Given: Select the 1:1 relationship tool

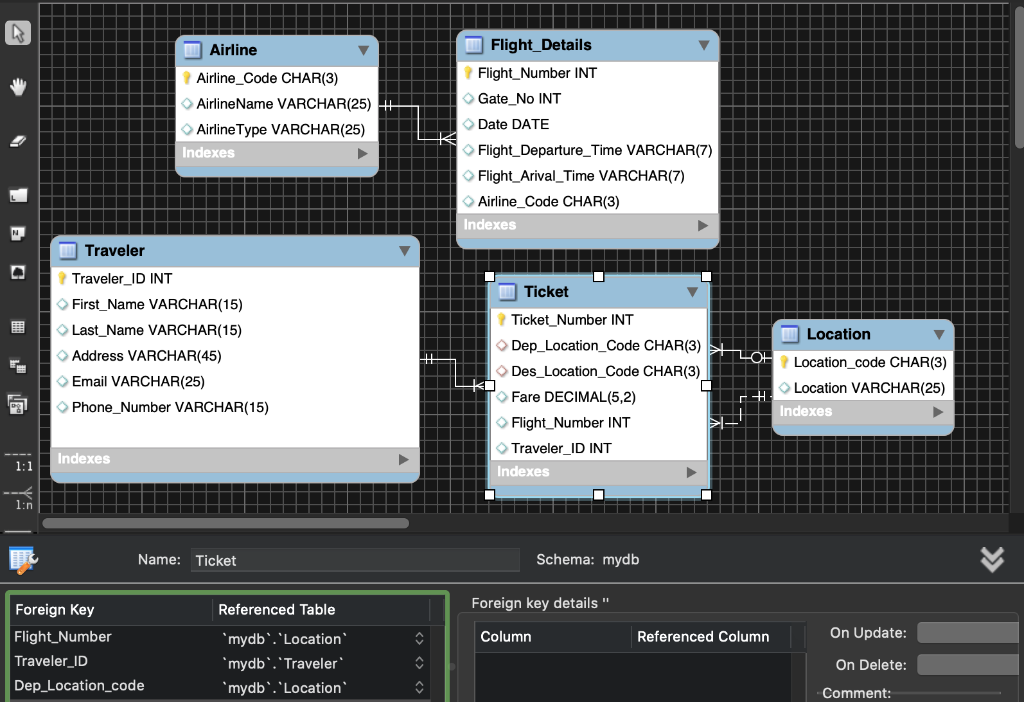Looking at the screenshot, I should coord(18,460).
